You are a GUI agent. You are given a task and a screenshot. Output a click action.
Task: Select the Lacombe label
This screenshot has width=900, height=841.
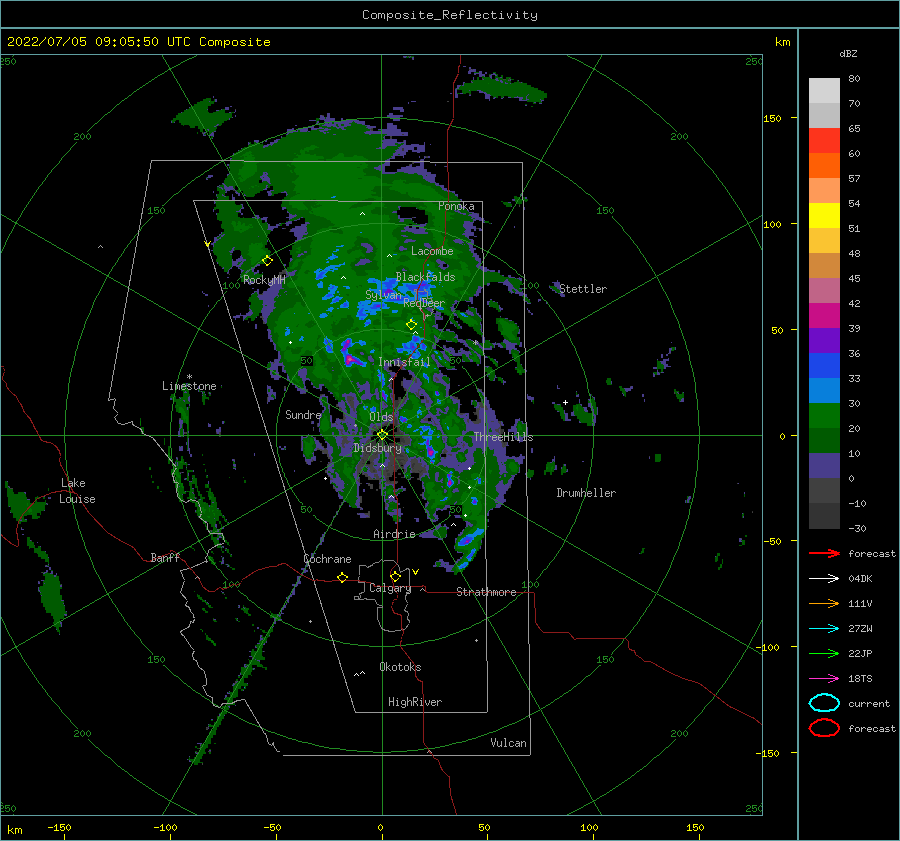pyautogui.click(x=432, y=251)
